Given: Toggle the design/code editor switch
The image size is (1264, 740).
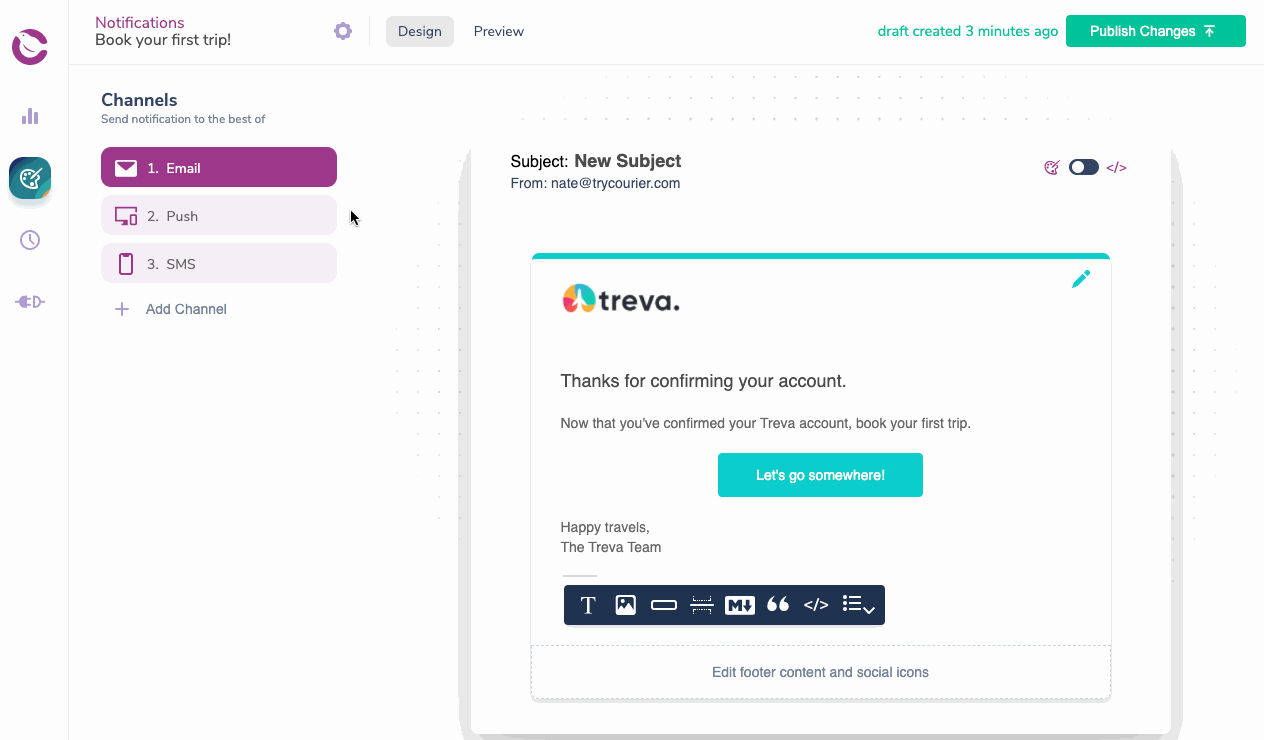Looking at the screenshot, I should tap(1084, 167).
